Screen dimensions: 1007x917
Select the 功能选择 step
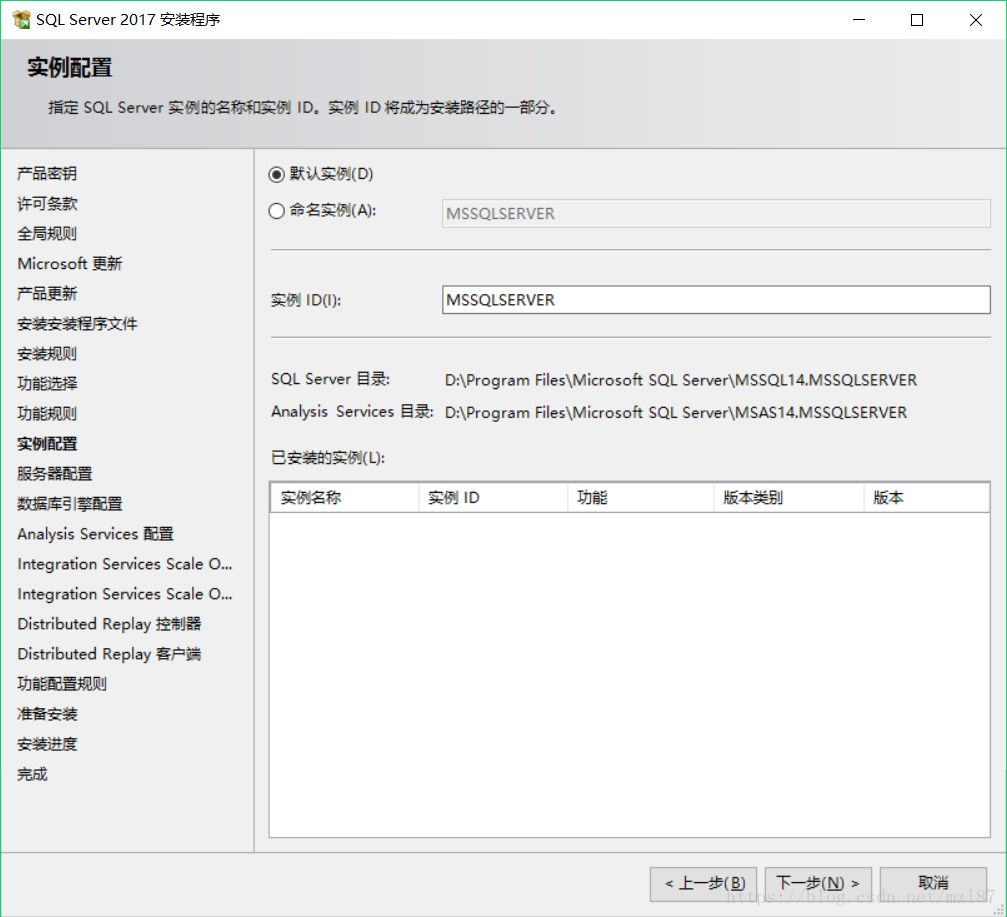(47, 384)
